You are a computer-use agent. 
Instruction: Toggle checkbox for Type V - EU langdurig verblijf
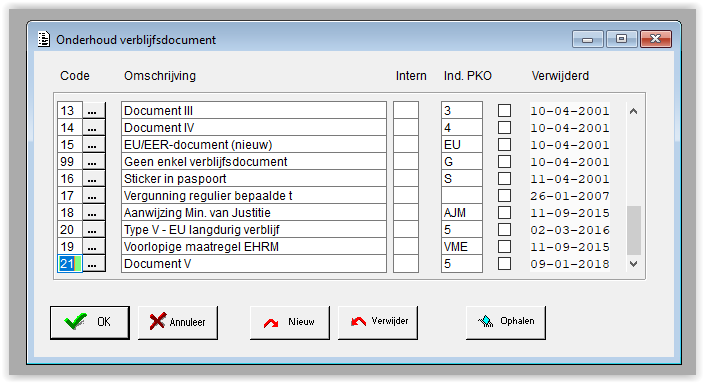click(x=504, y=230)
